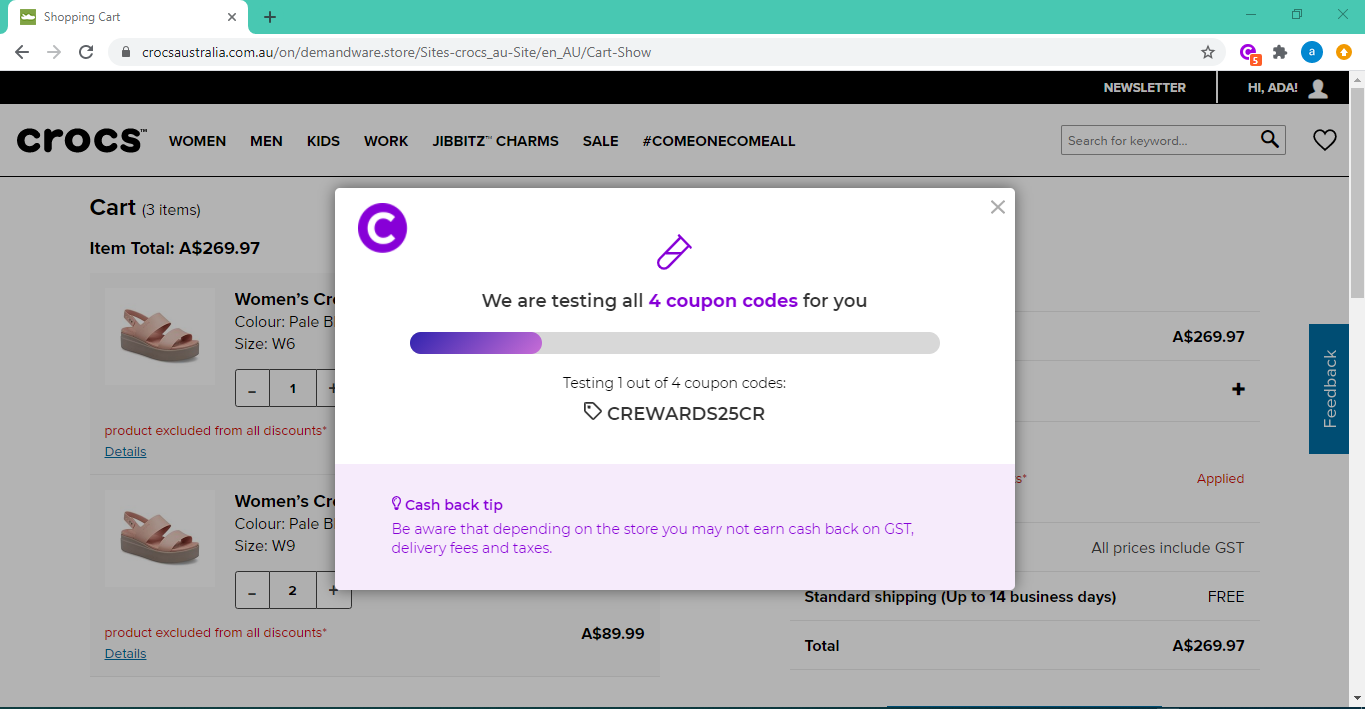The height and width of the screenshot is (709, 1365).
Task: Close the coupon testing popup
Action: [997, 207]
